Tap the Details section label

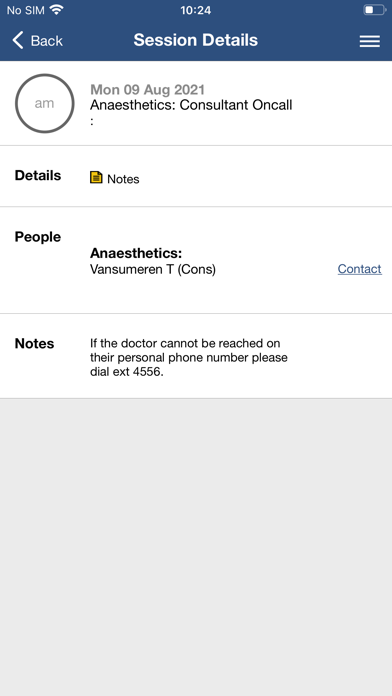pyautogui.click(x=38, y=175)
